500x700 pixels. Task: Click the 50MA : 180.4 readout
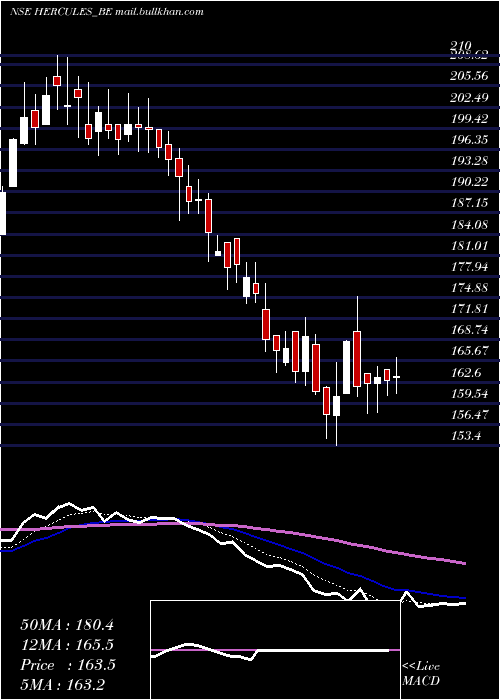[x=67, y=625]
